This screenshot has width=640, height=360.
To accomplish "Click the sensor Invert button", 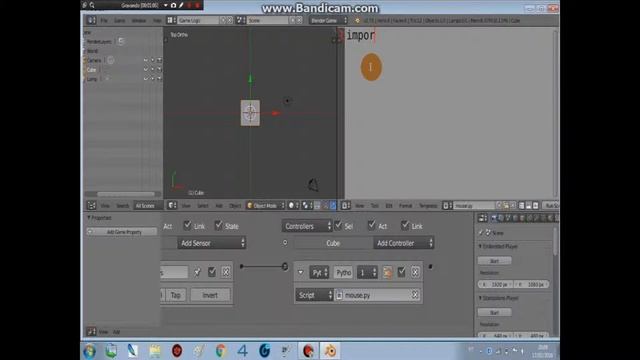I will [210, 295].
